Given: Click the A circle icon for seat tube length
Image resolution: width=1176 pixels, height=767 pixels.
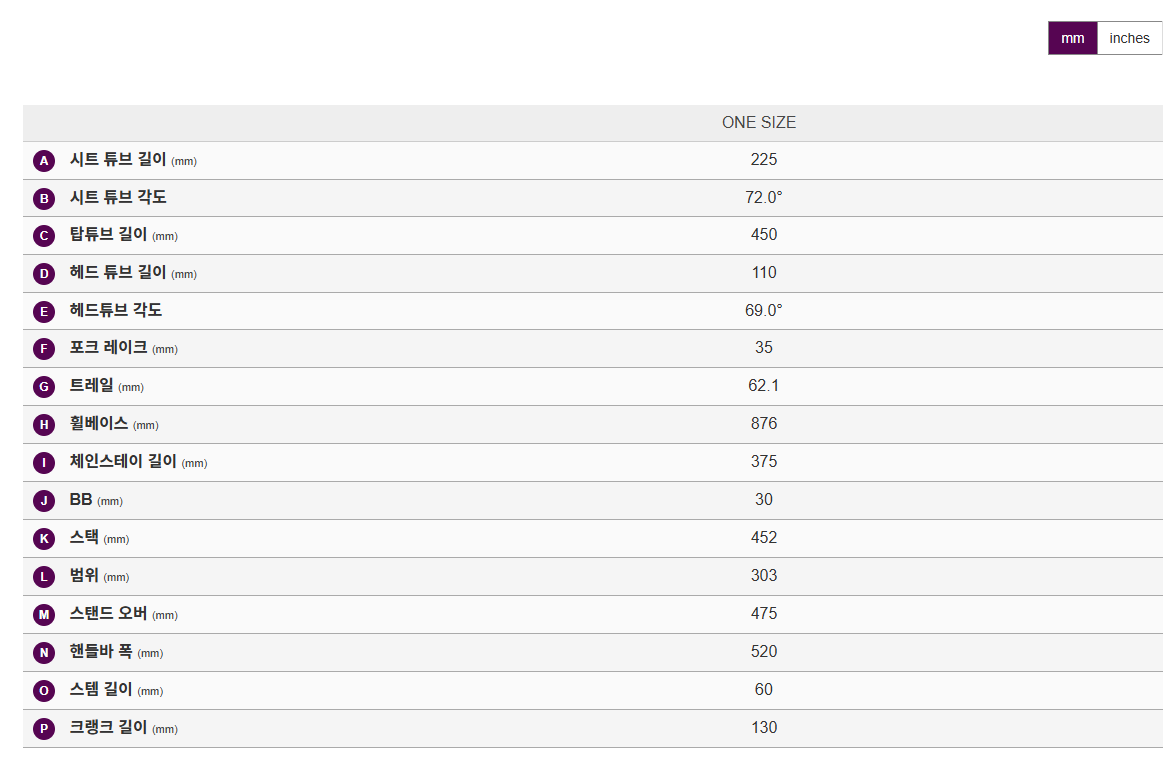Looking at the screenshot, I should (44, 161).
